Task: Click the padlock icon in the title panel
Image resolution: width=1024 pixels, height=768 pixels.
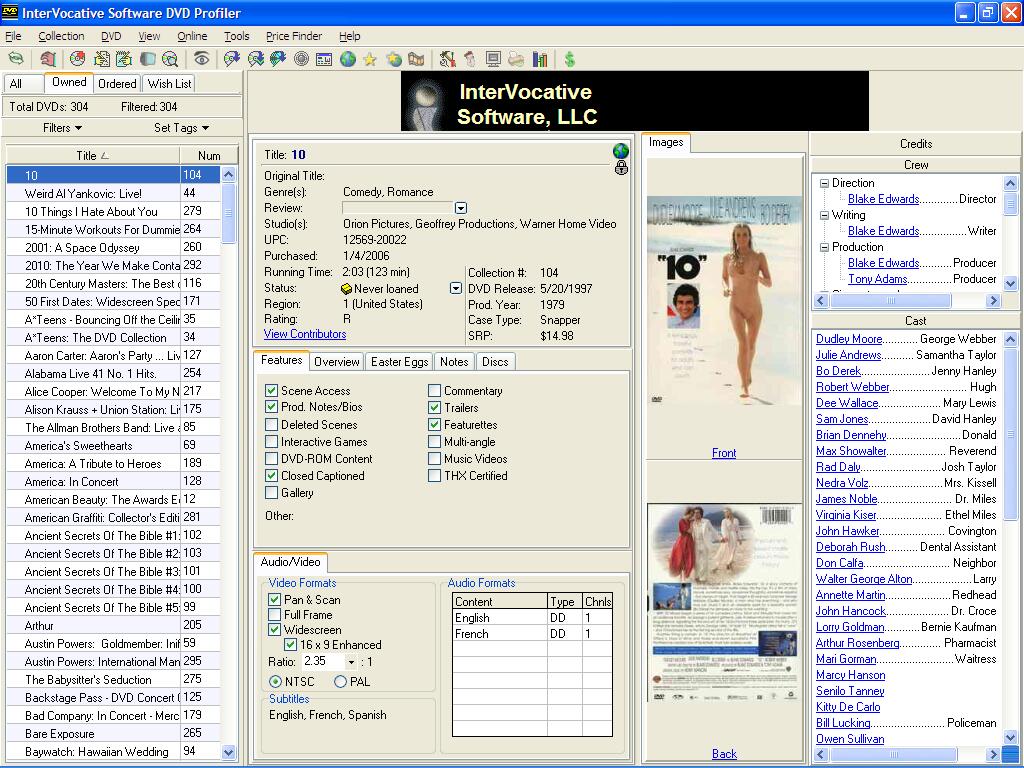Action: click(621, 168)
